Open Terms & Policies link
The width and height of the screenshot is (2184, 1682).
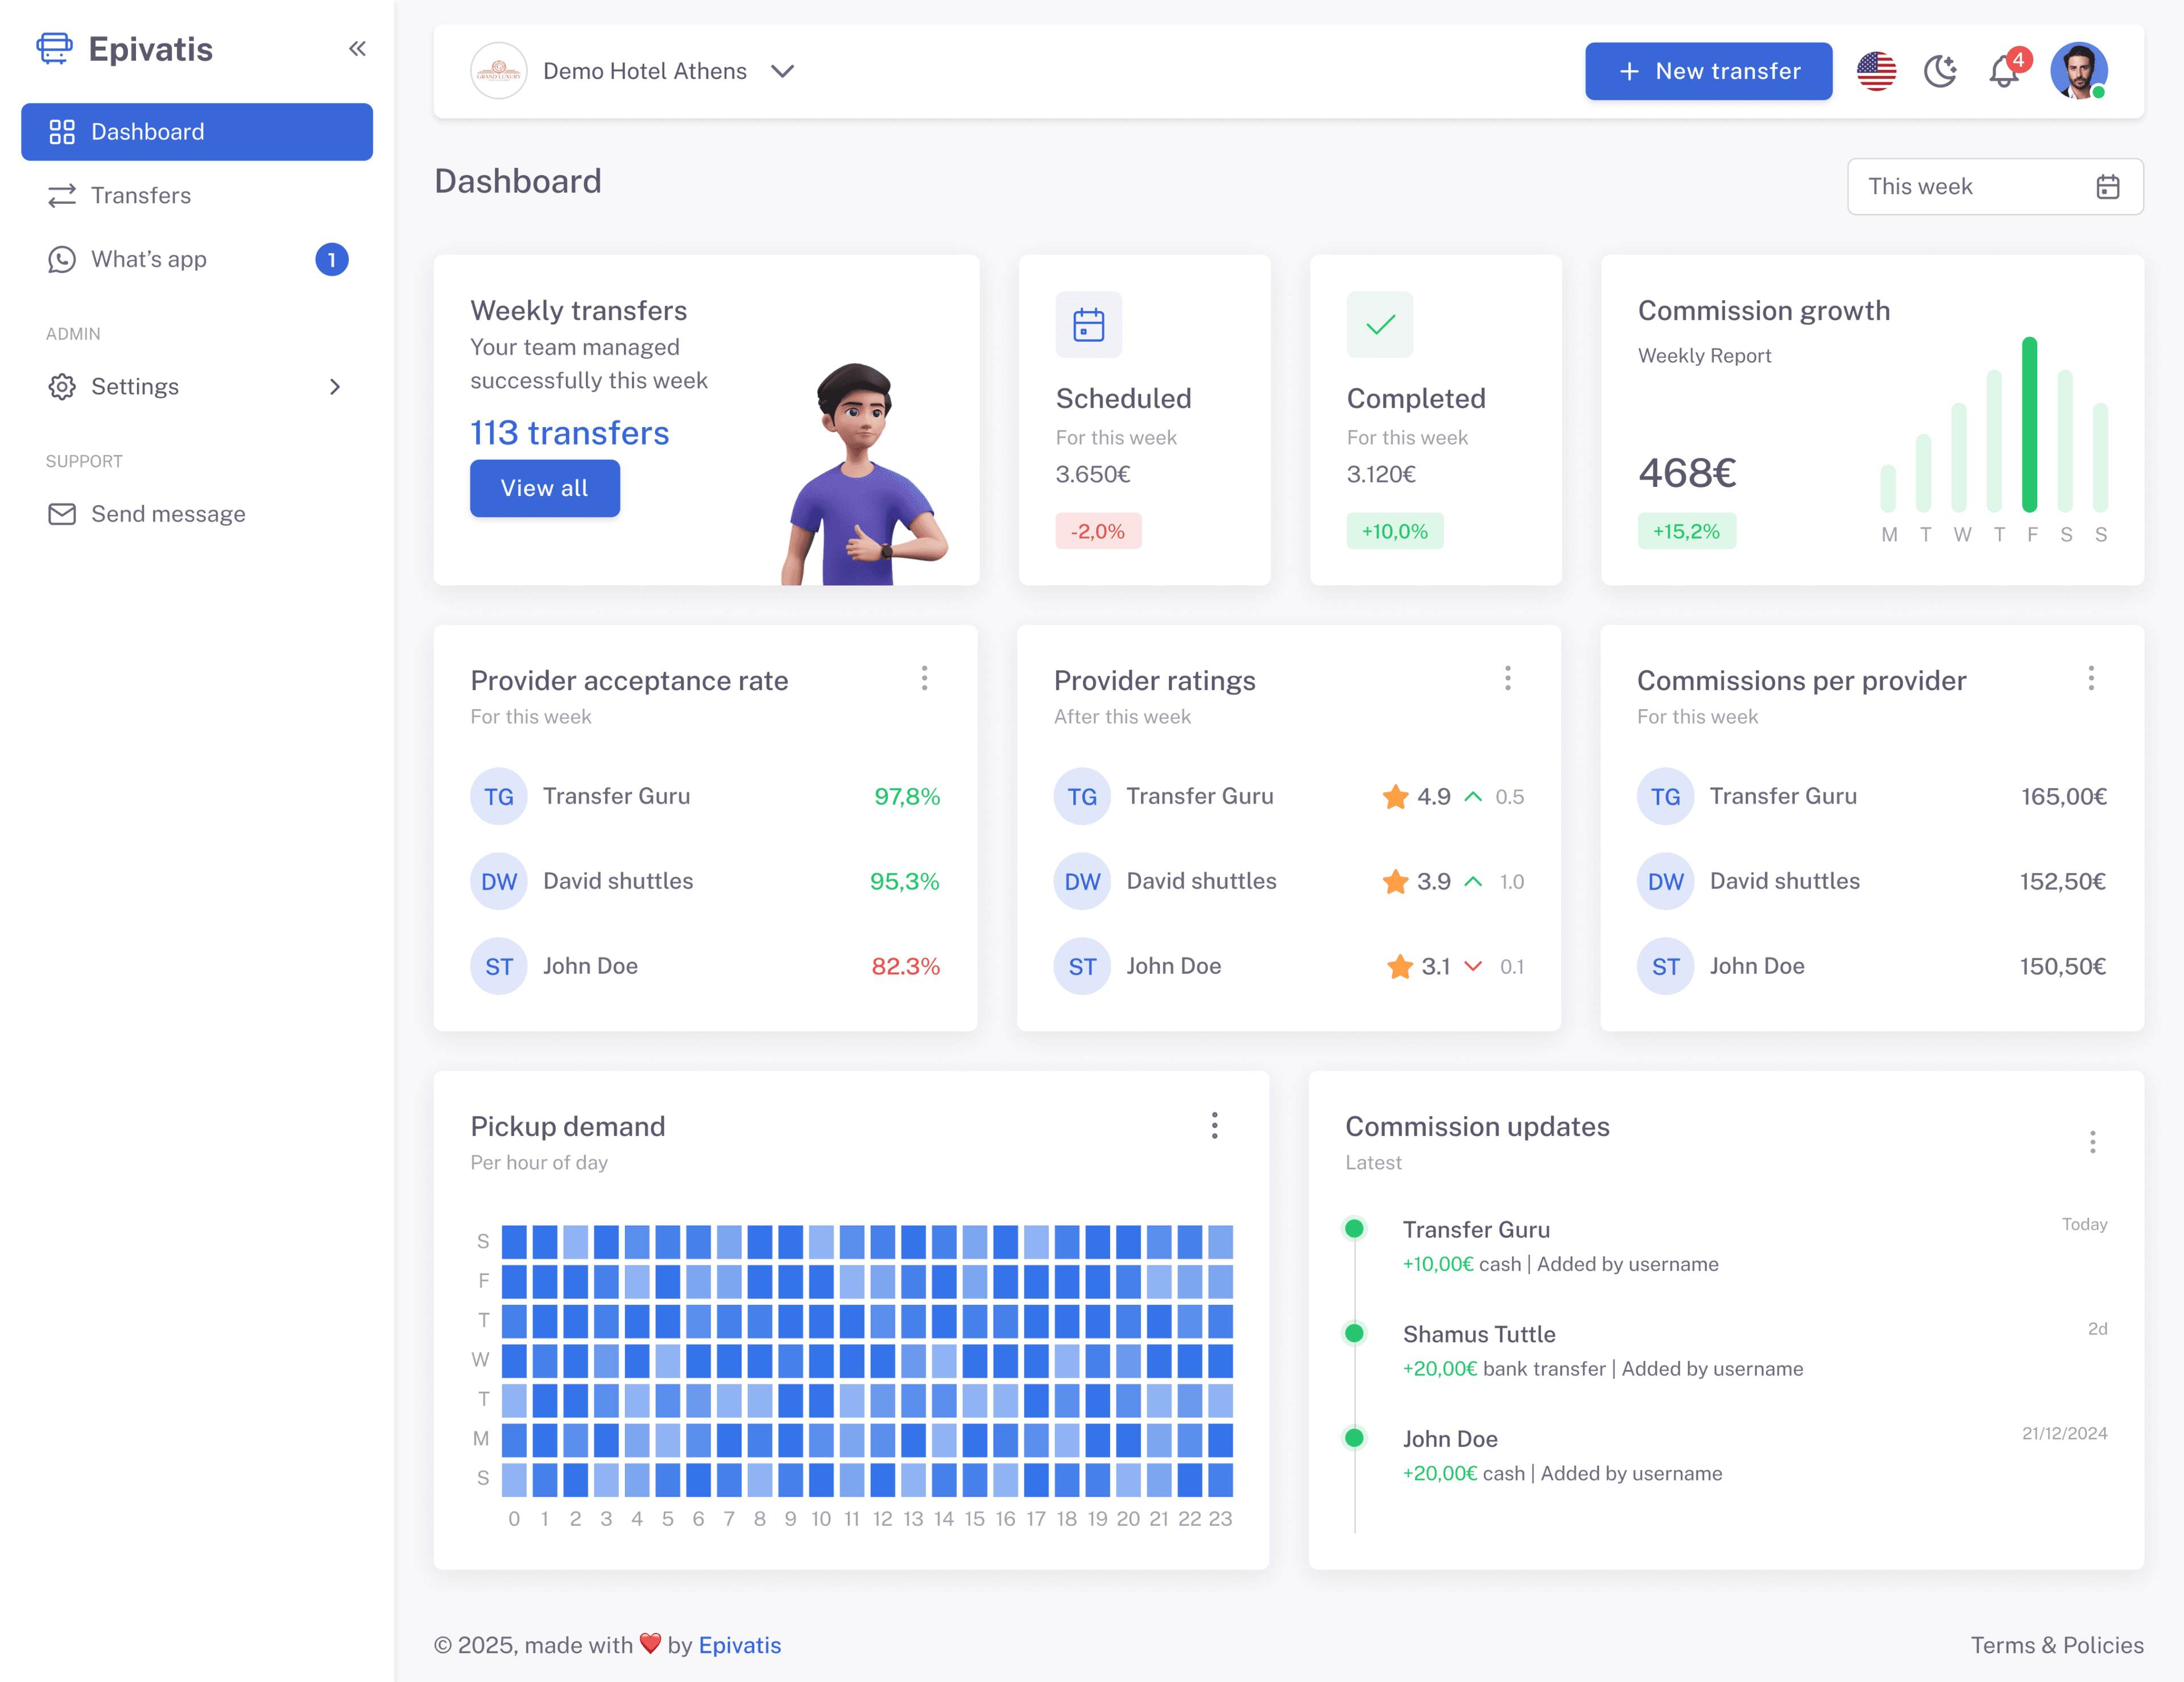point(2057,1645)
